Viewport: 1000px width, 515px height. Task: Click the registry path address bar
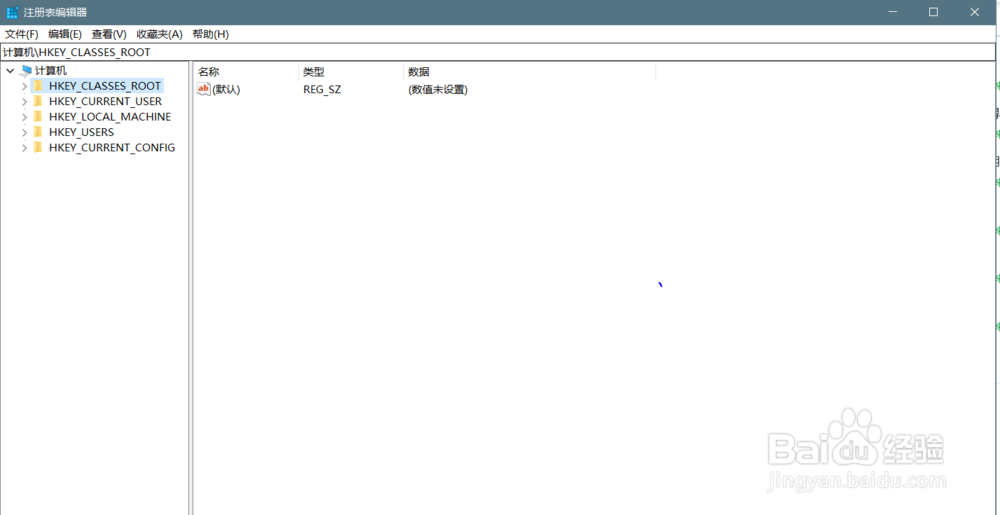coord(499,52)
